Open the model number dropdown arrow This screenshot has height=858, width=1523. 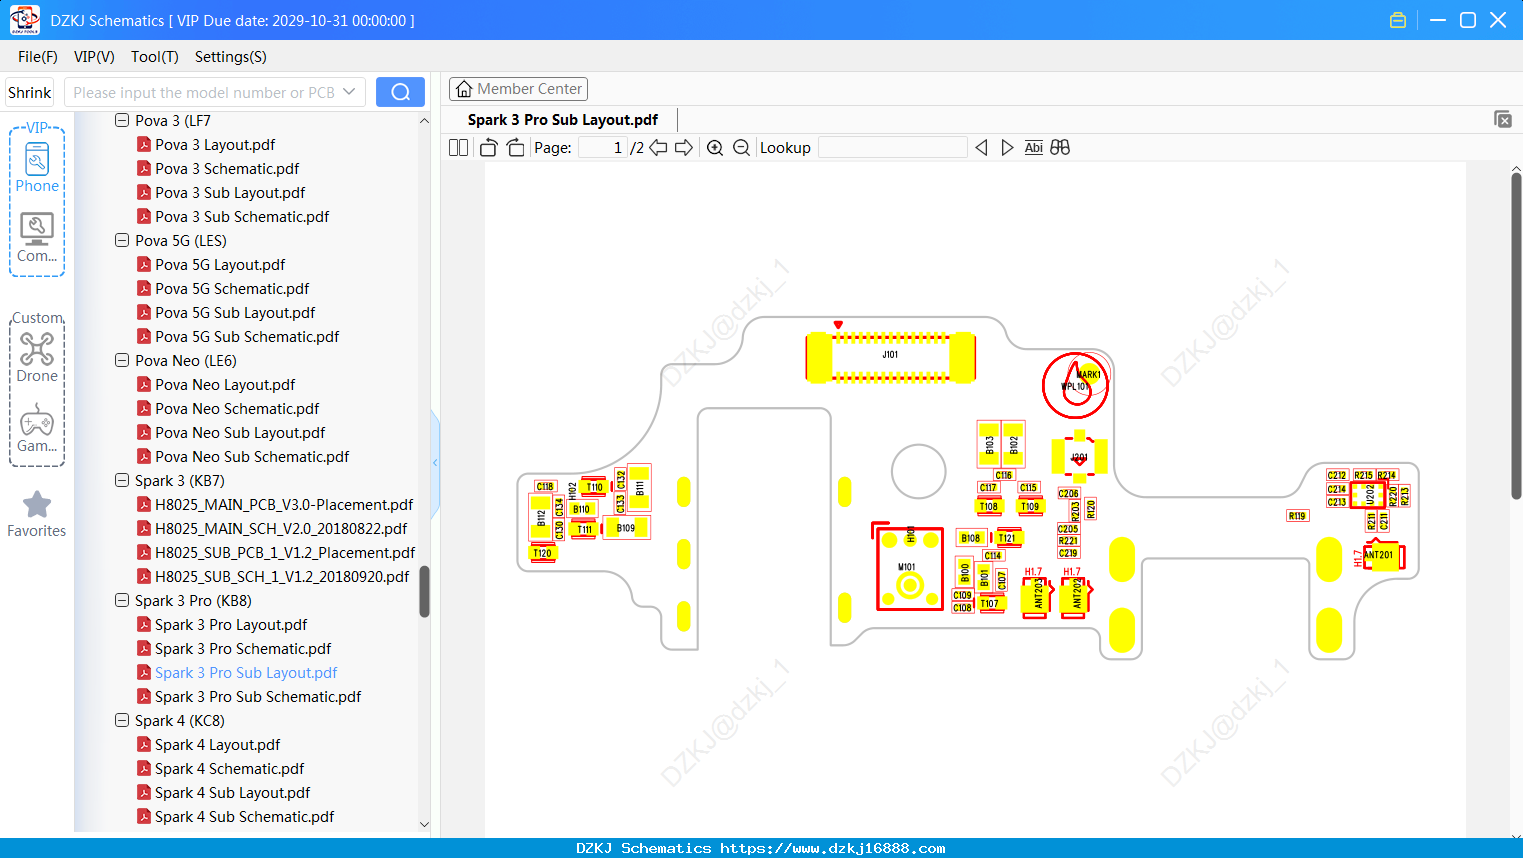(349, 92)
